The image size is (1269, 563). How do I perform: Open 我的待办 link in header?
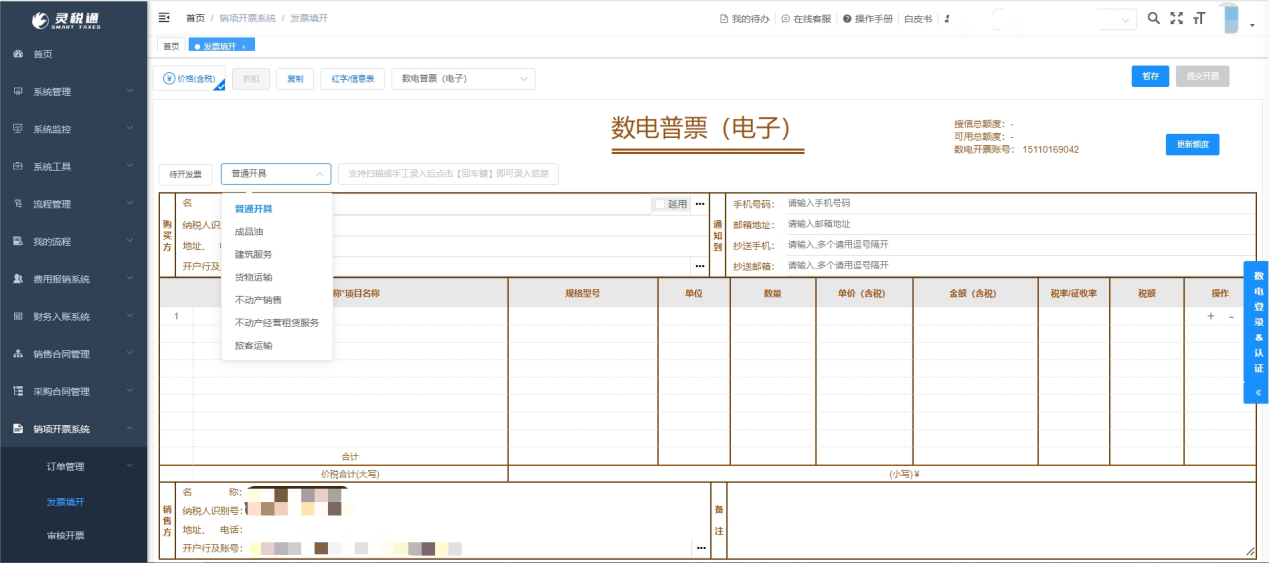(744, 19)
